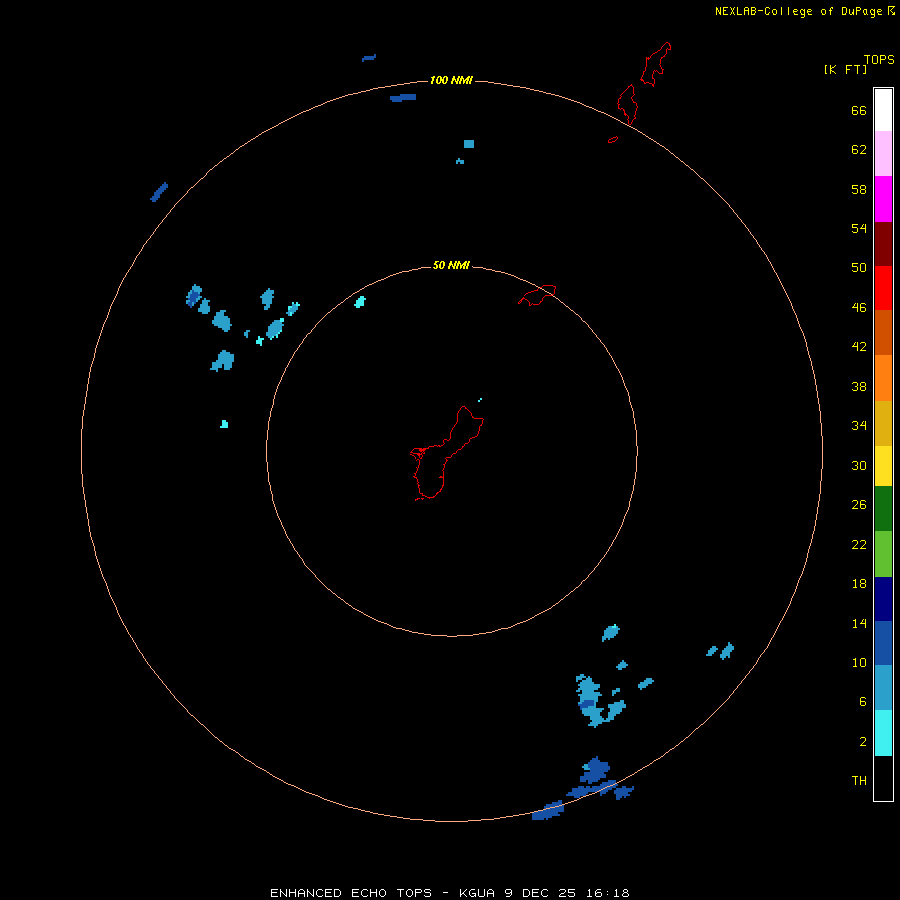Click the "ENHANCED ECHO TOPS" title text
The image size is (900, 900).
pos(351,893)
